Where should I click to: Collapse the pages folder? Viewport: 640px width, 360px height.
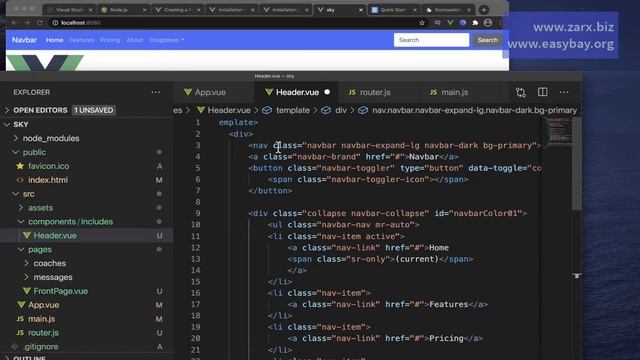tap(21, 249)
